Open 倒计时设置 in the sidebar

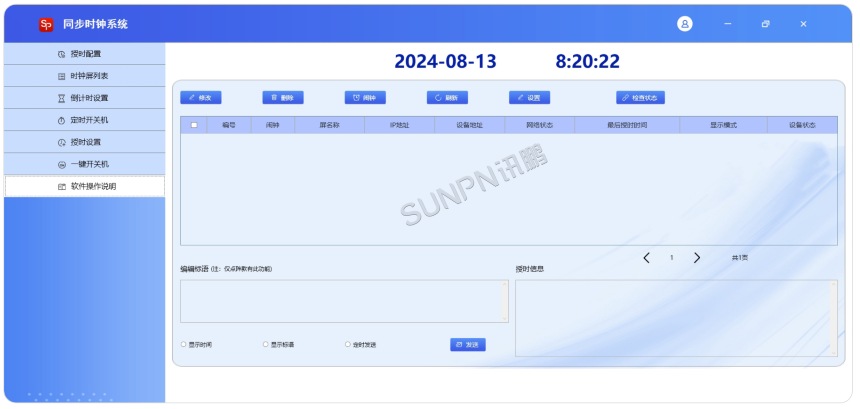pos(84,98)
